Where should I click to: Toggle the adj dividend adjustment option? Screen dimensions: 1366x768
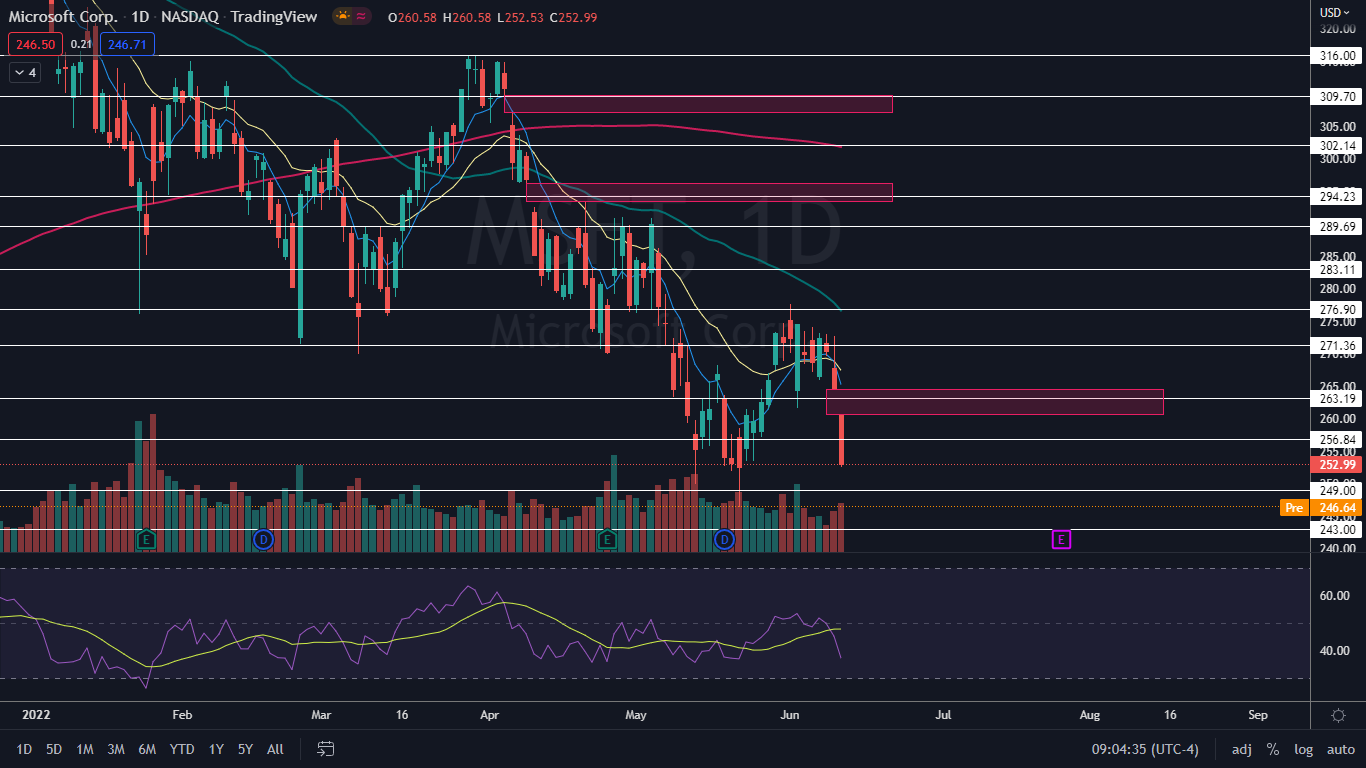tap(1241, 749)
